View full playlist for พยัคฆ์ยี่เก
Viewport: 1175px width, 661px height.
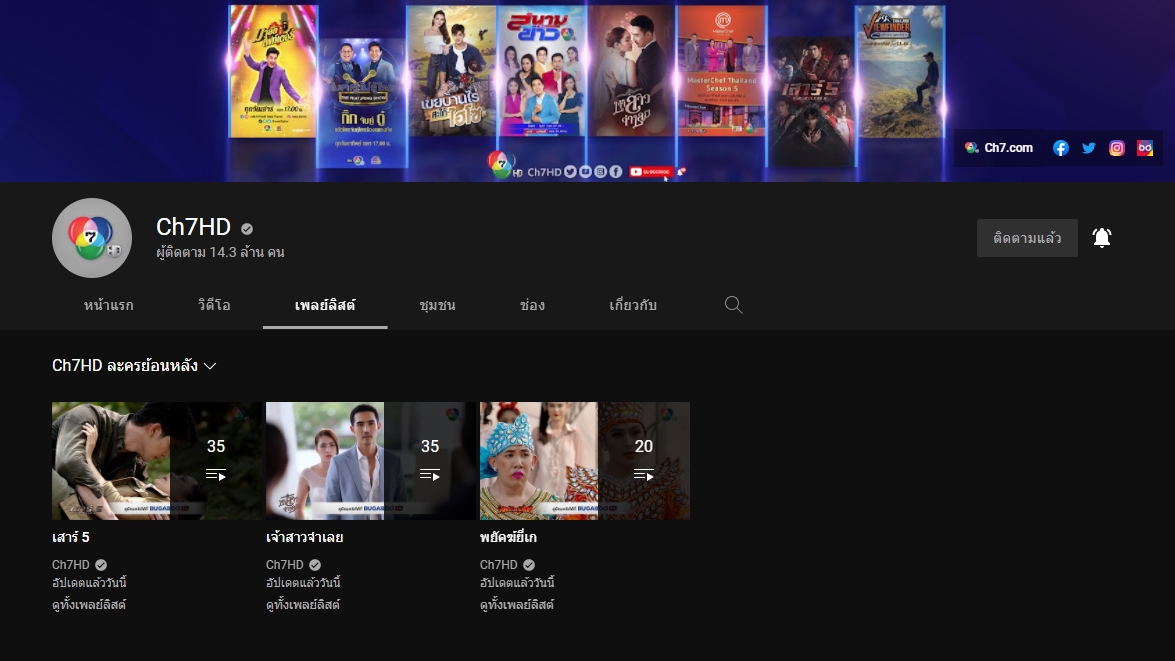tap(517, 604)
